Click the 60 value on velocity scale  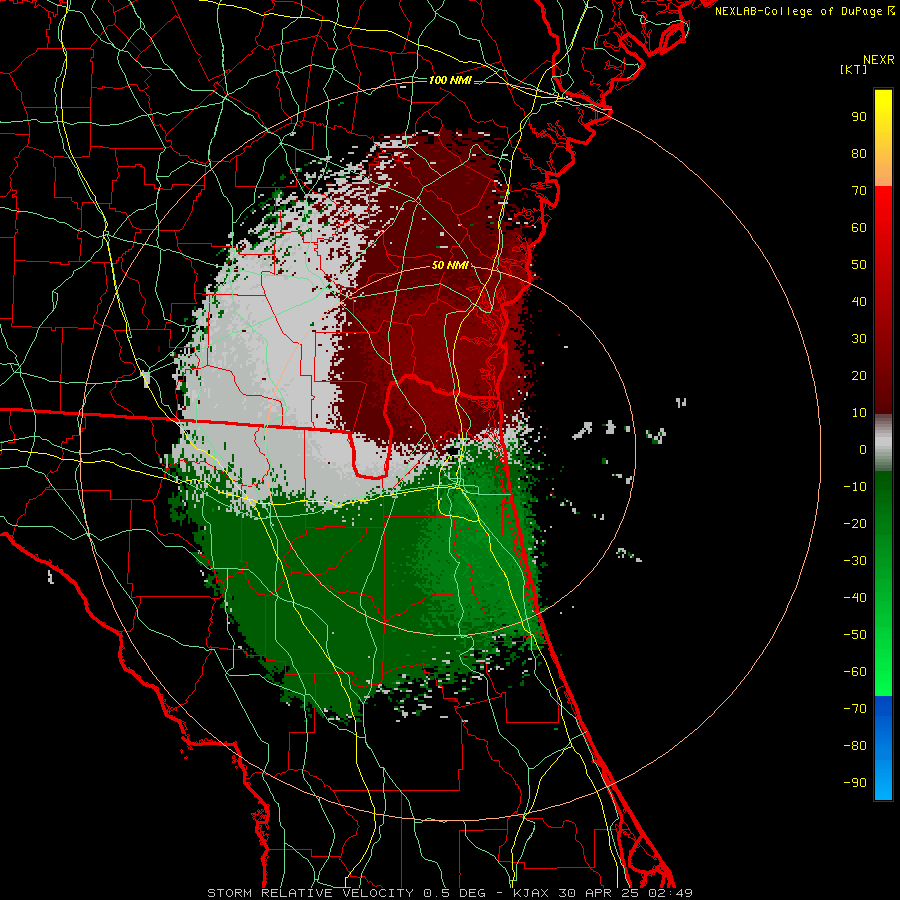859,228
